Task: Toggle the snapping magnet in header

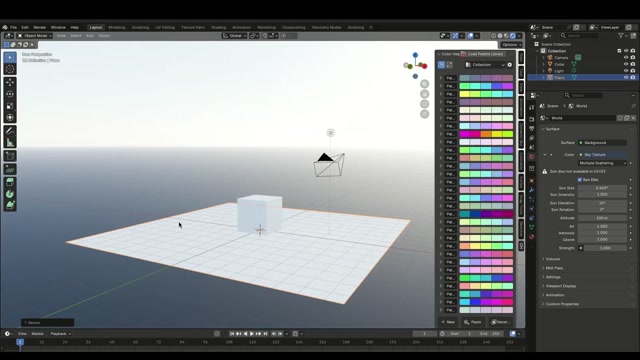Action: (265, 36)
